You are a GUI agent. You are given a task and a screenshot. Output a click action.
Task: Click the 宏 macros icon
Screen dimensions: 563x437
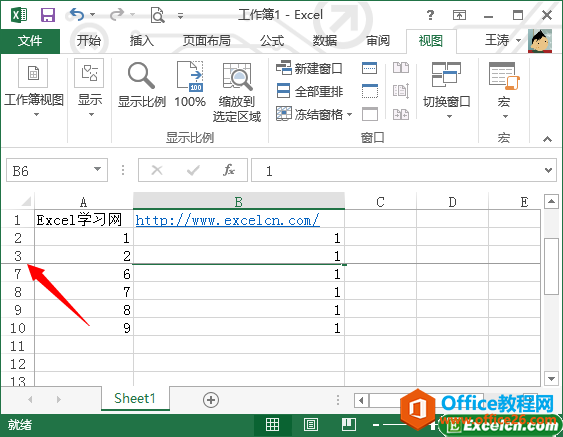pyautogui.click(x=504, y=75)
